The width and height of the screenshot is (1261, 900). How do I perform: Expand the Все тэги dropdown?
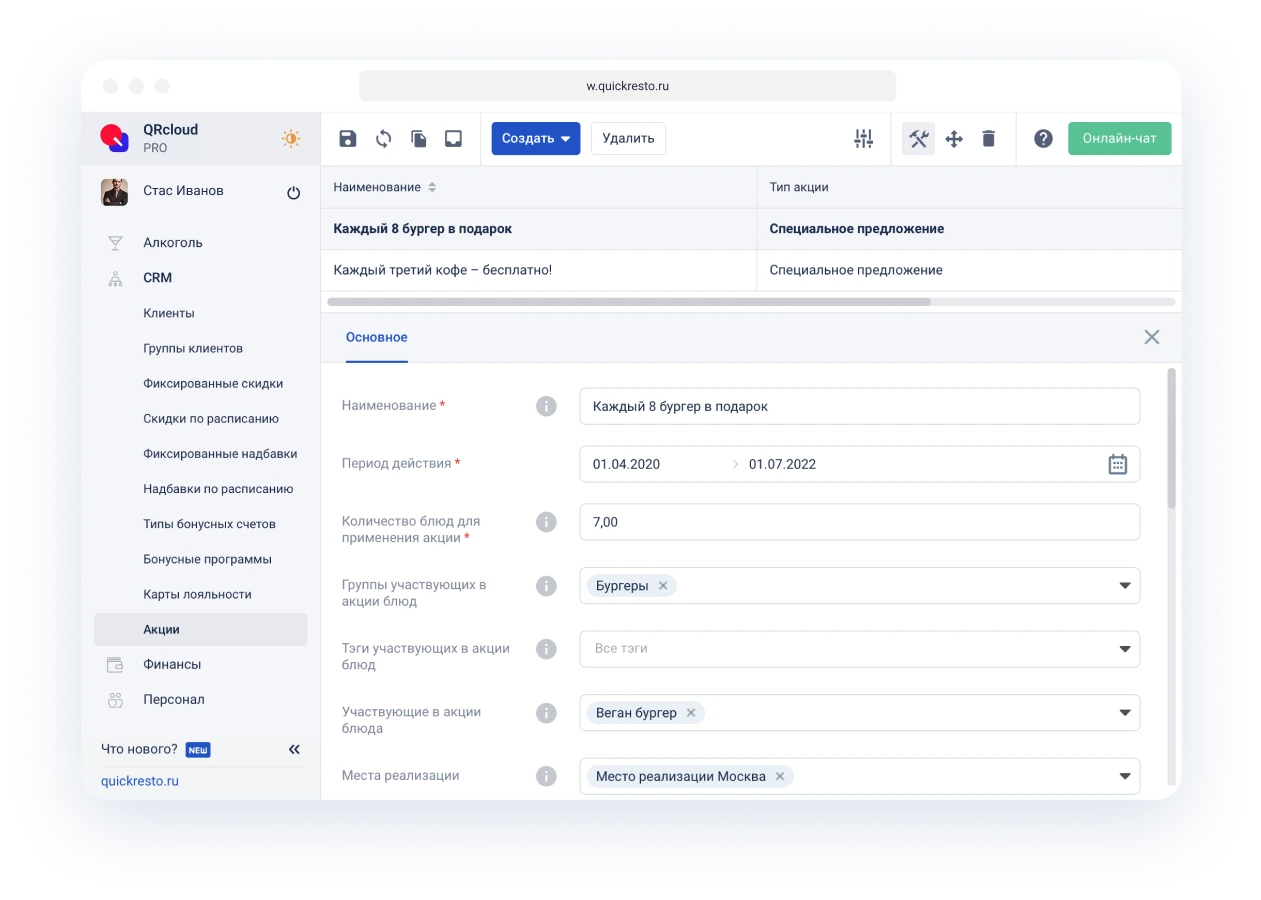[1124, 649]
